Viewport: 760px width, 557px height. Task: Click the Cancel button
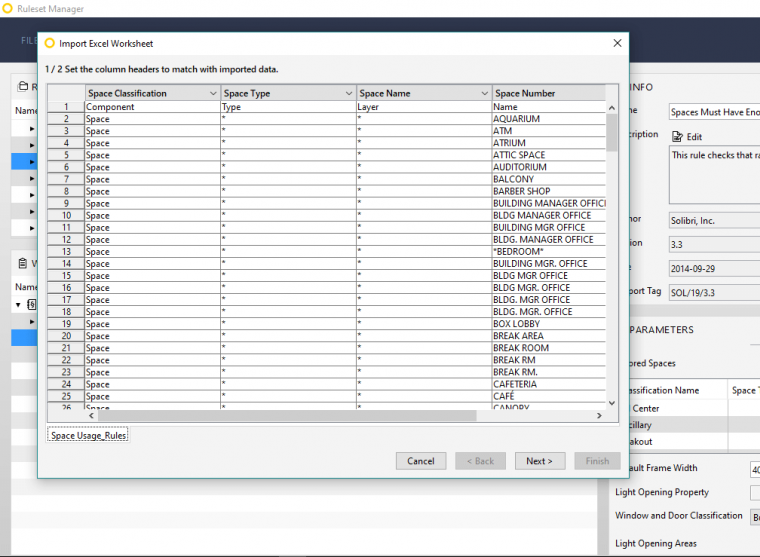point(421,461)
